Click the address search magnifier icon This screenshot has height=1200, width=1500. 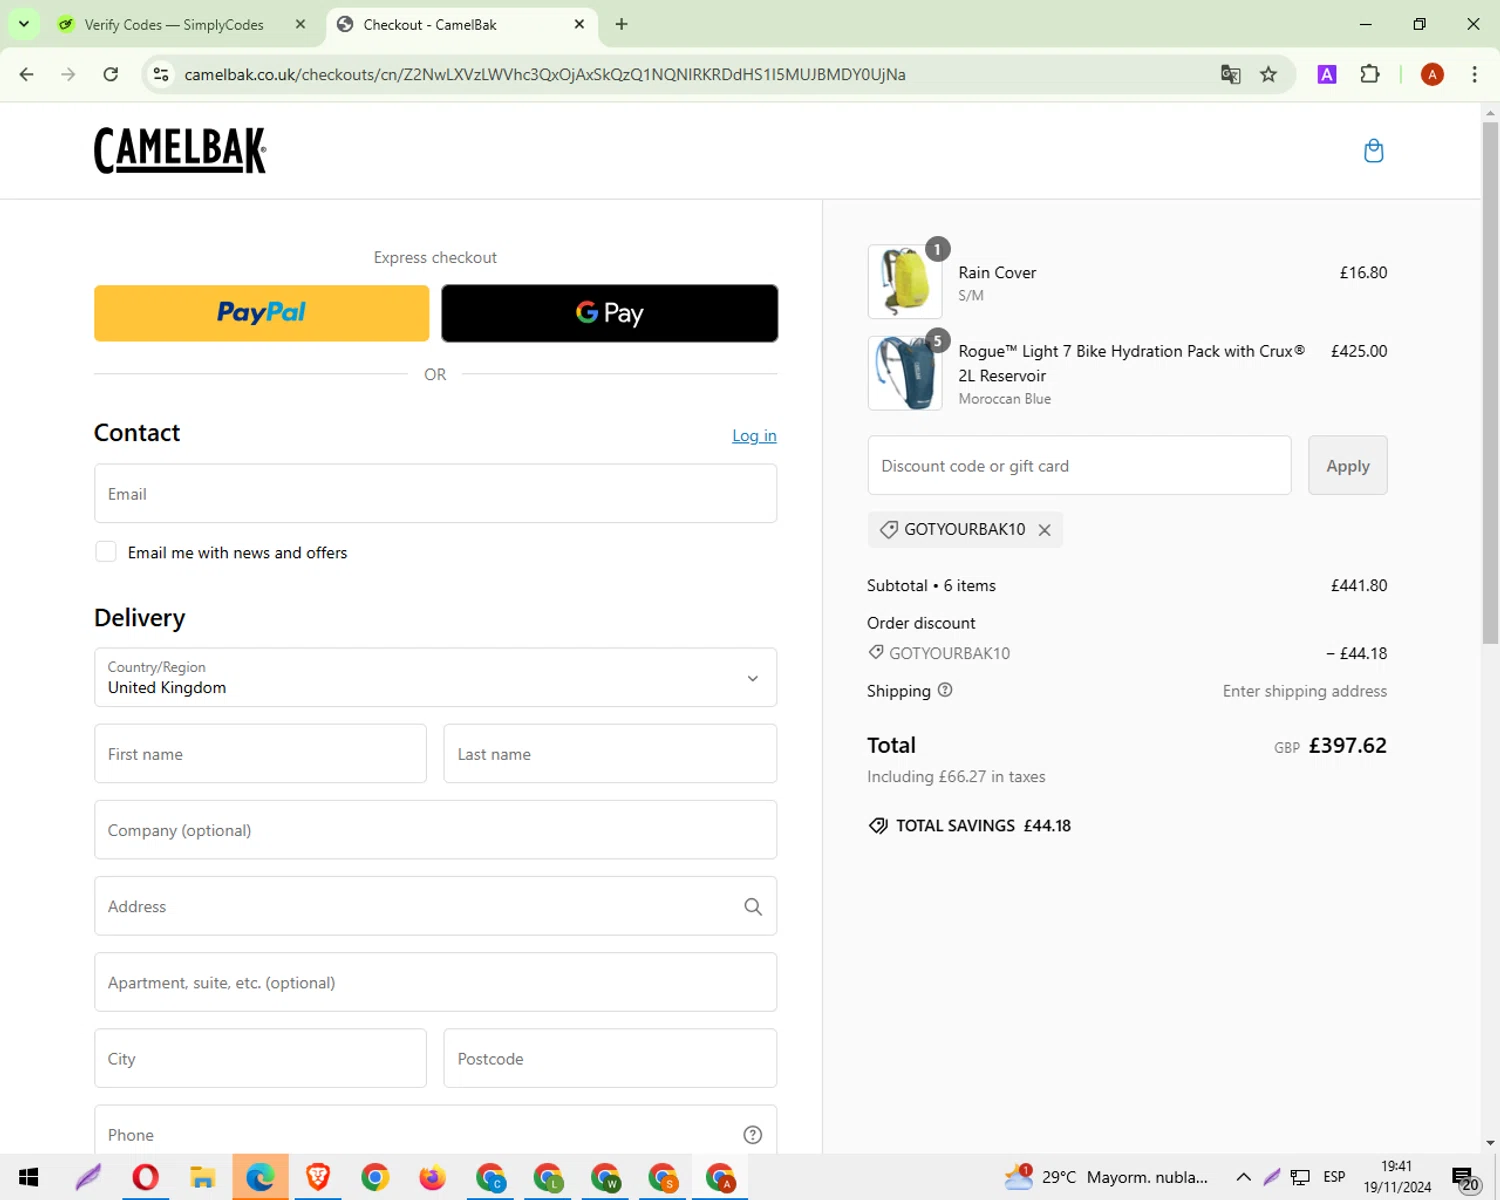tap(753, 906)
